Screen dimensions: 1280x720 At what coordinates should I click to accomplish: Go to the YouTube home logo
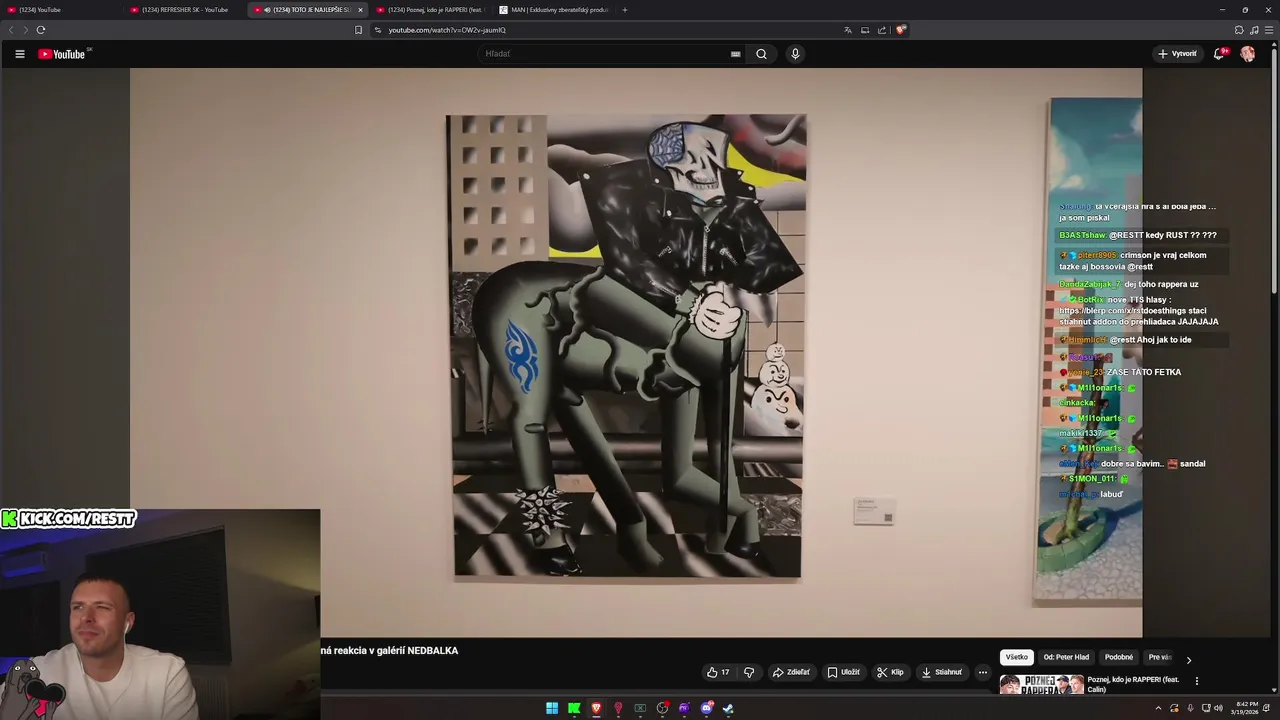[x=64, y=54]
